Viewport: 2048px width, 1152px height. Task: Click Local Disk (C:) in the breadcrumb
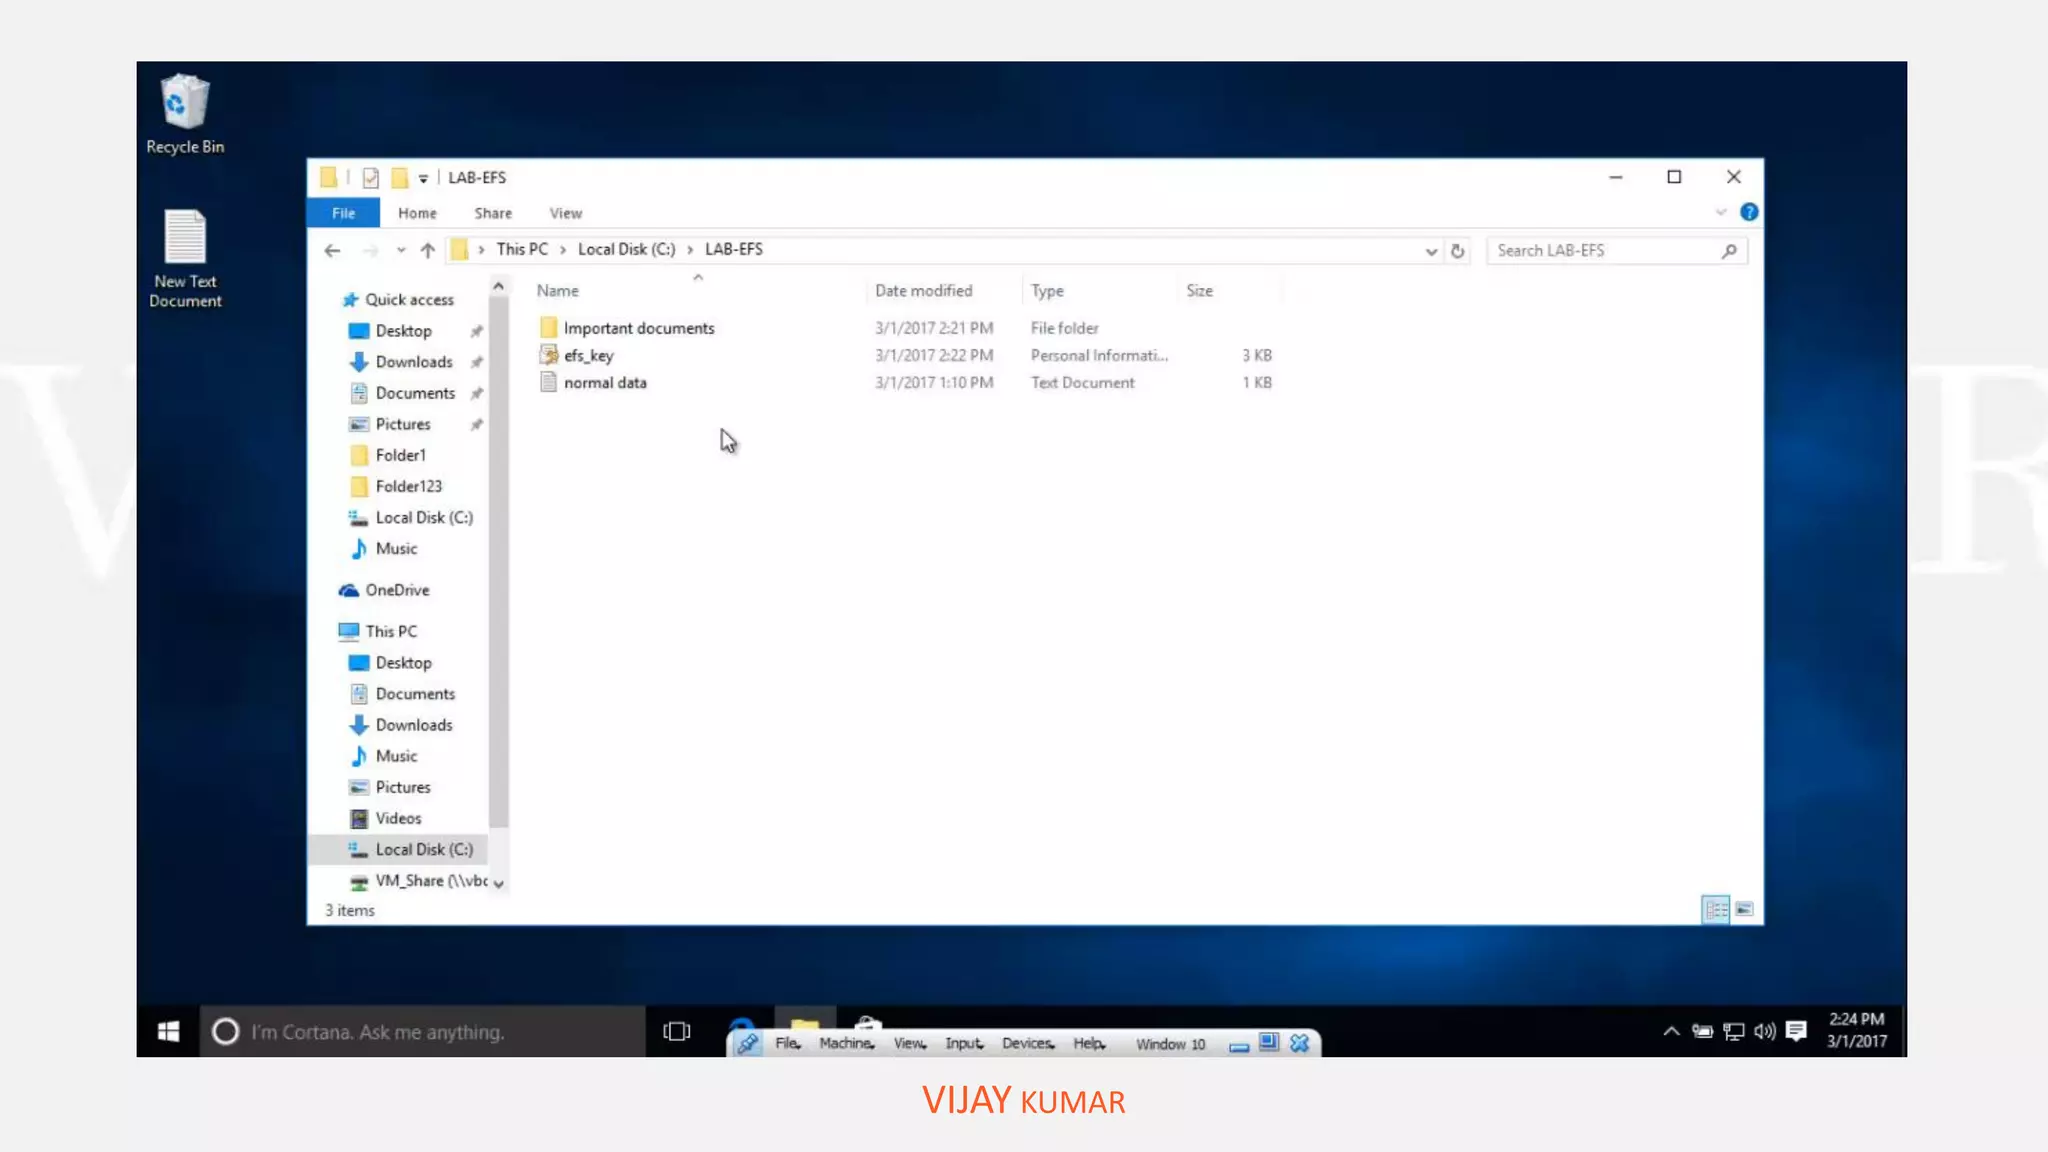[626, 249]
